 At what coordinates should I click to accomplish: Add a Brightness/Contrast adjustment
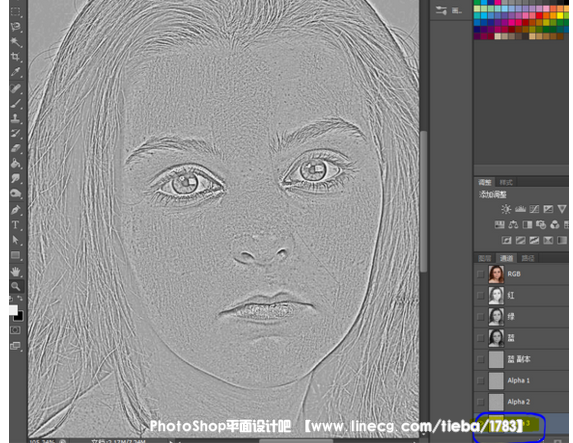(506, 209)
